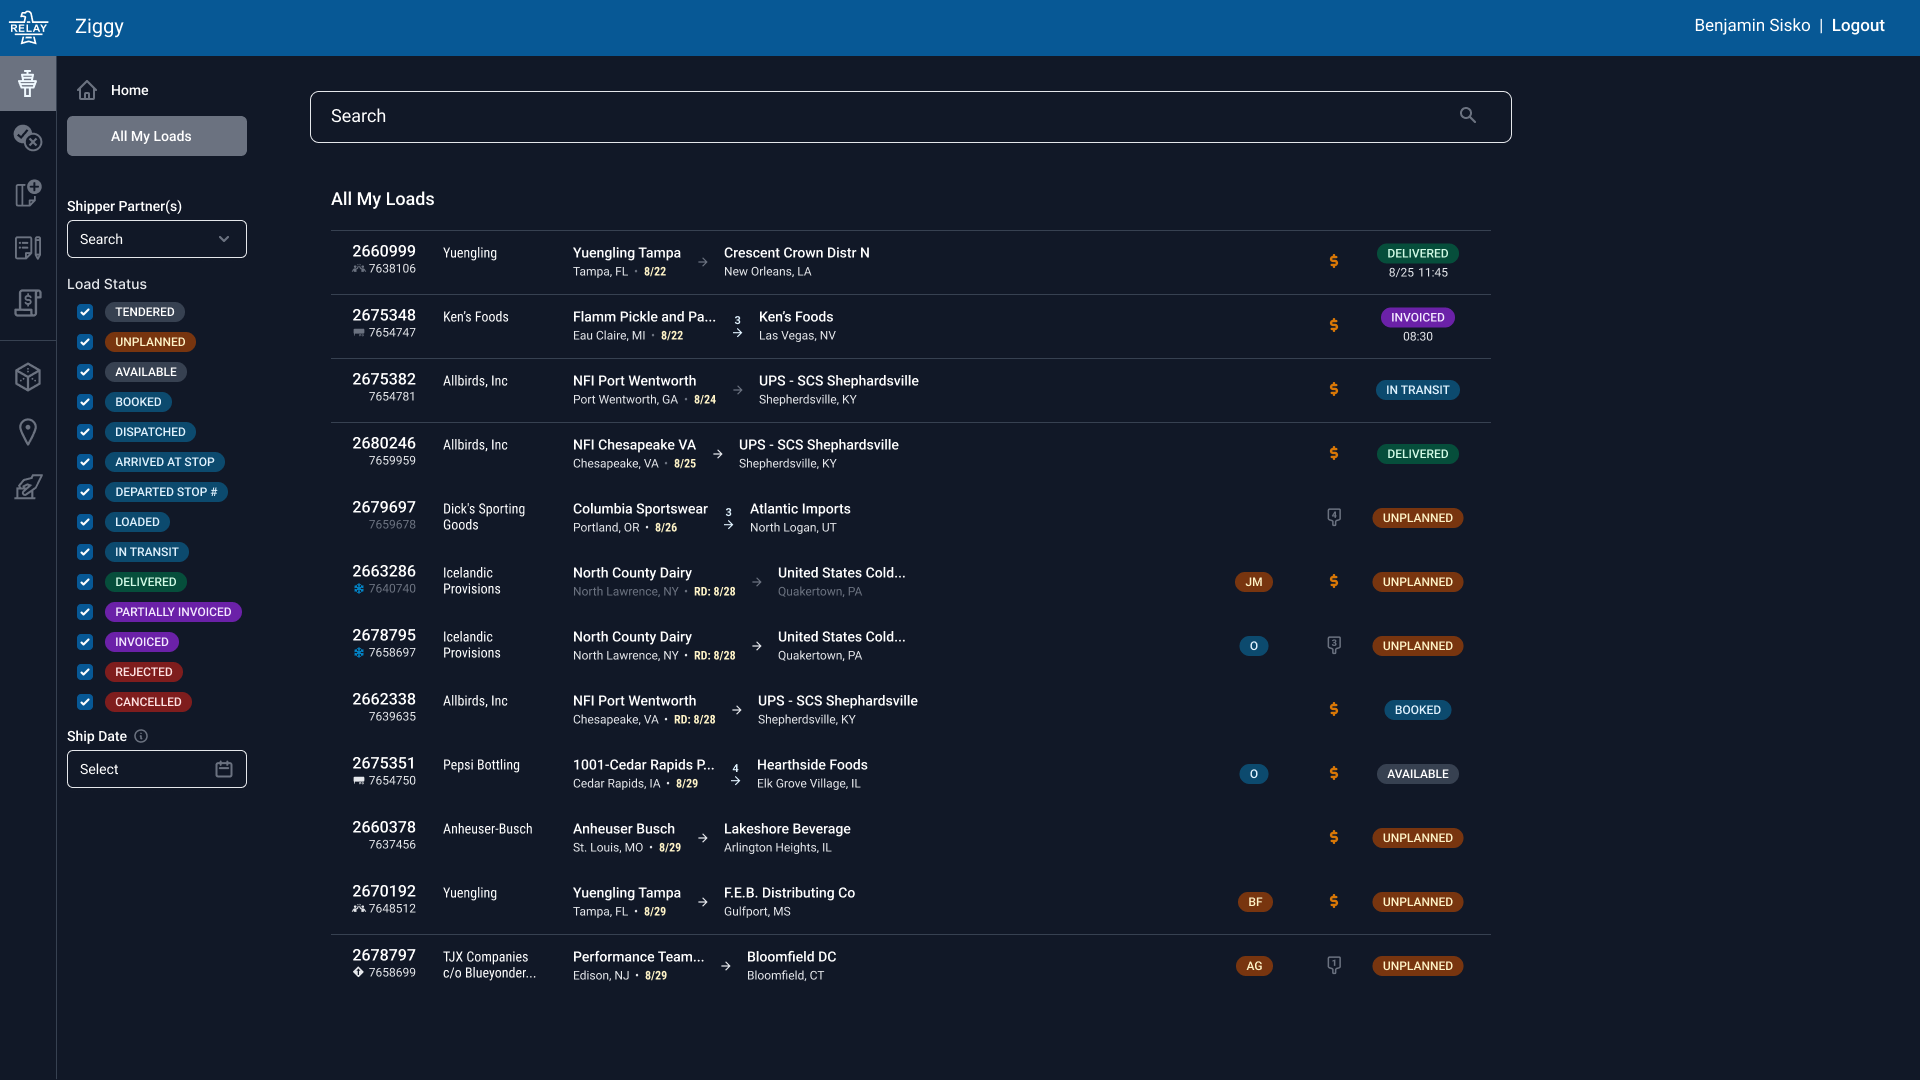The width and height of the screenshot is (1920, 1080).
Task: Open the calendar icon in Ship Date
Action: point(224,769)
